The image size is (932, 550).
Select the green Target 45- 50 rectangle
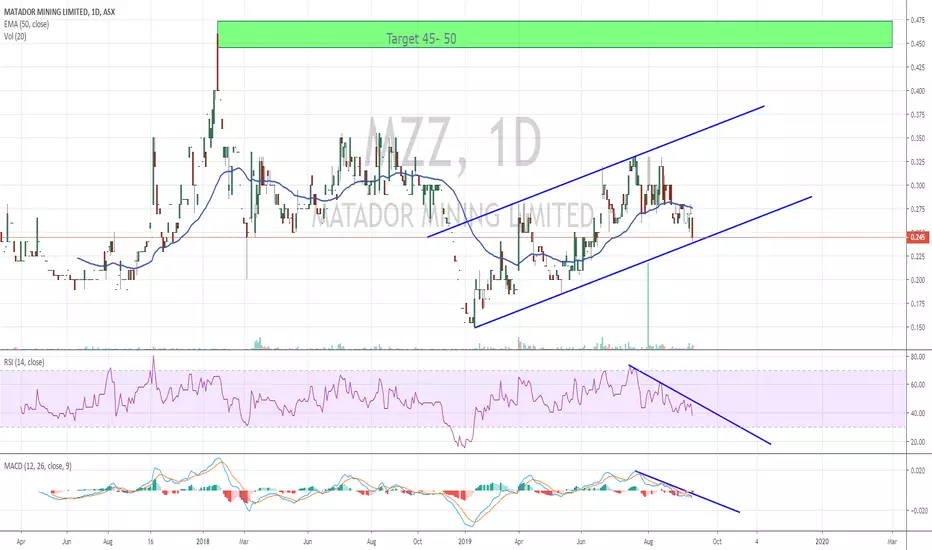click(555, 34)
